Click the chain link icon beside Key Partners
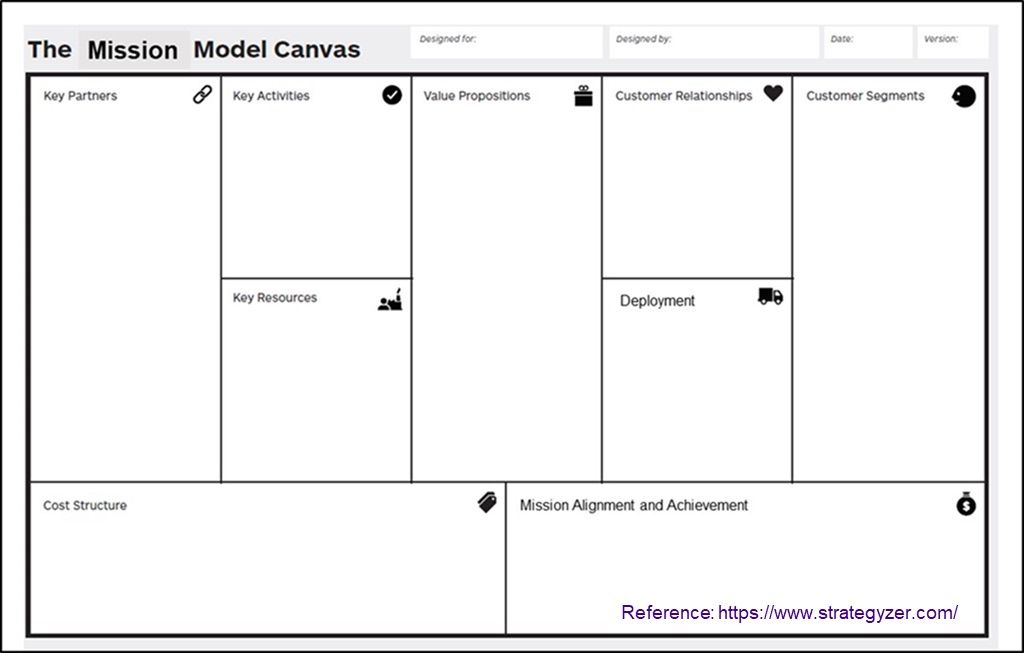 click(x=200, y=93)
